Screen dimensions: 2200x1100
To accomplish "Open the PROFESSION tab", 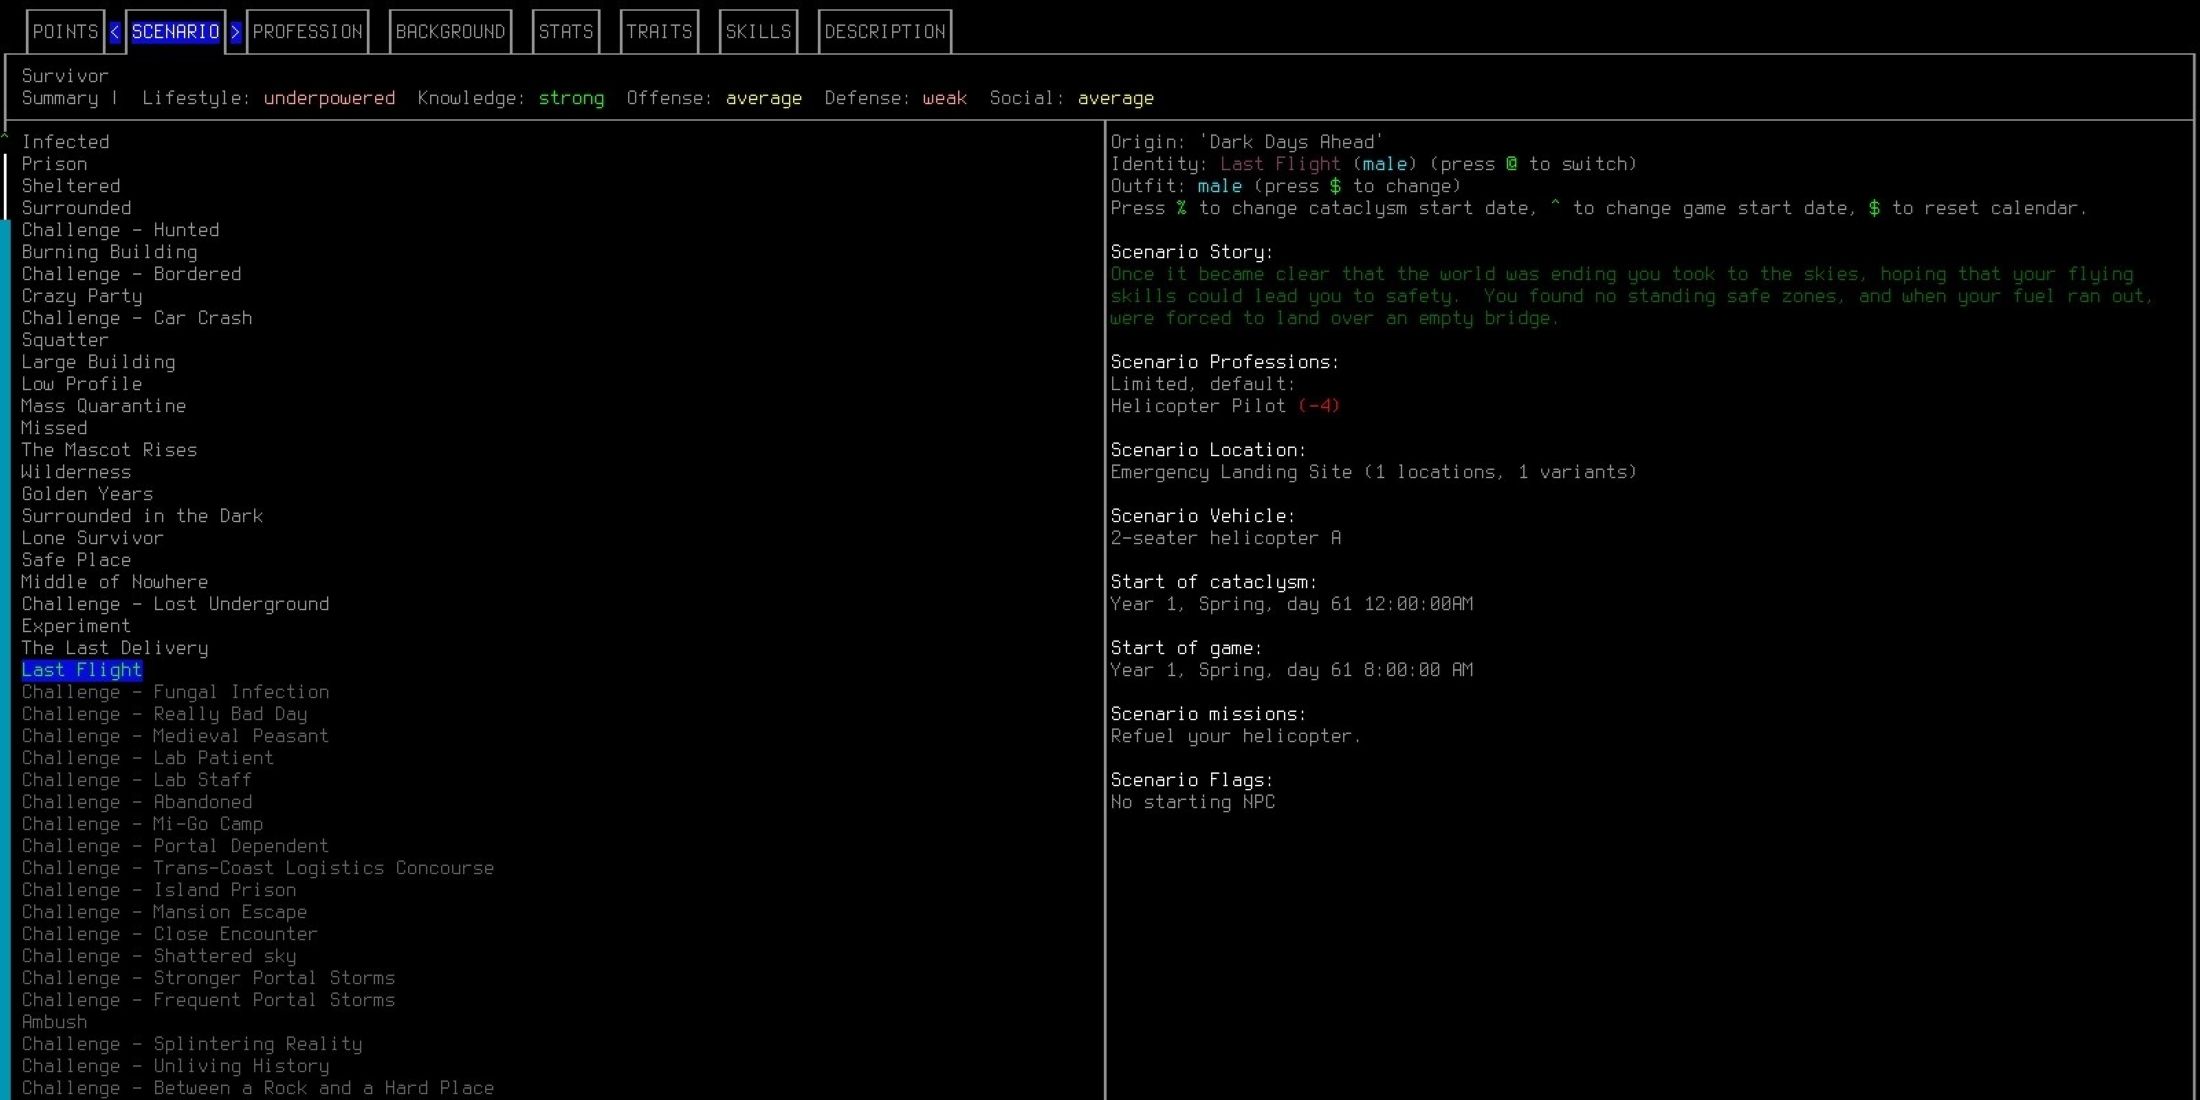I will [307, 32].
